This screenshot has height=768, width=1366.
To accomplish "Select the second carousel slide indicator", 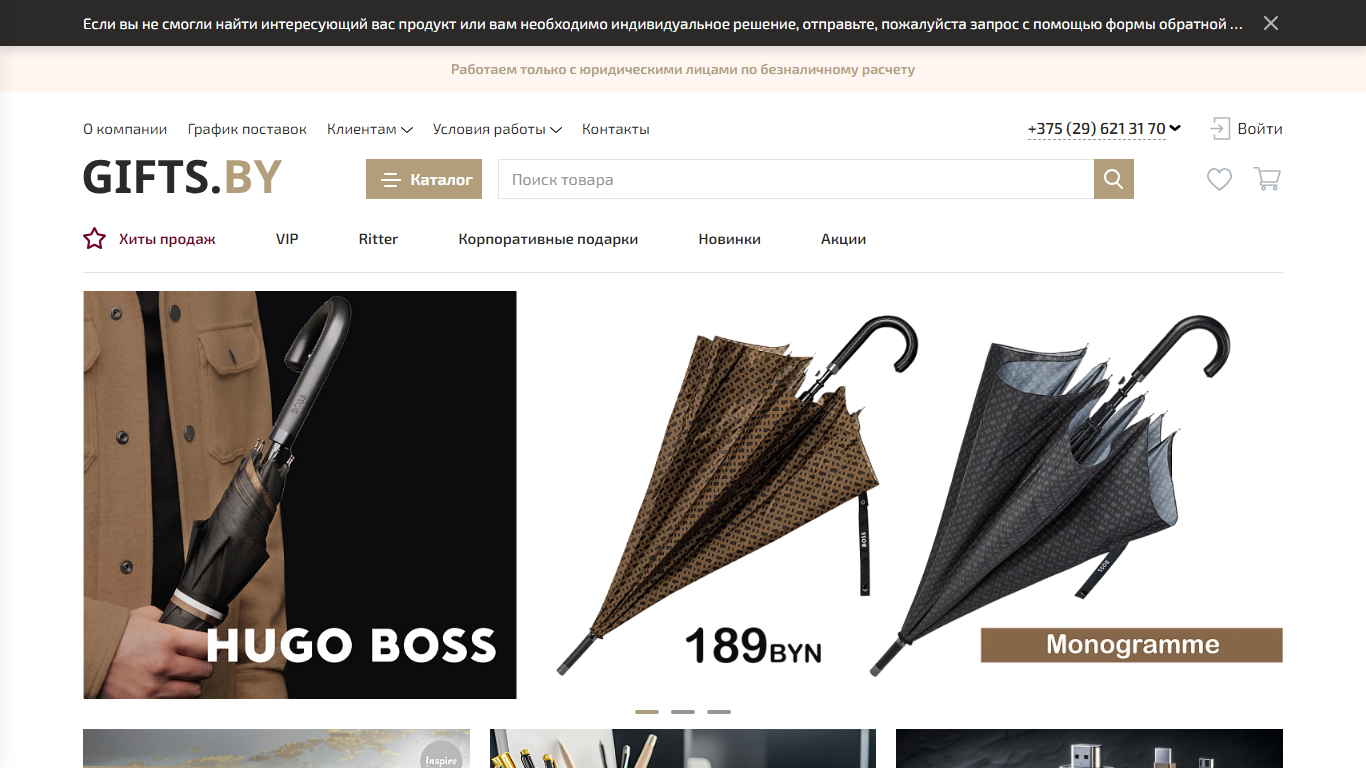I will tap(683, 712).
